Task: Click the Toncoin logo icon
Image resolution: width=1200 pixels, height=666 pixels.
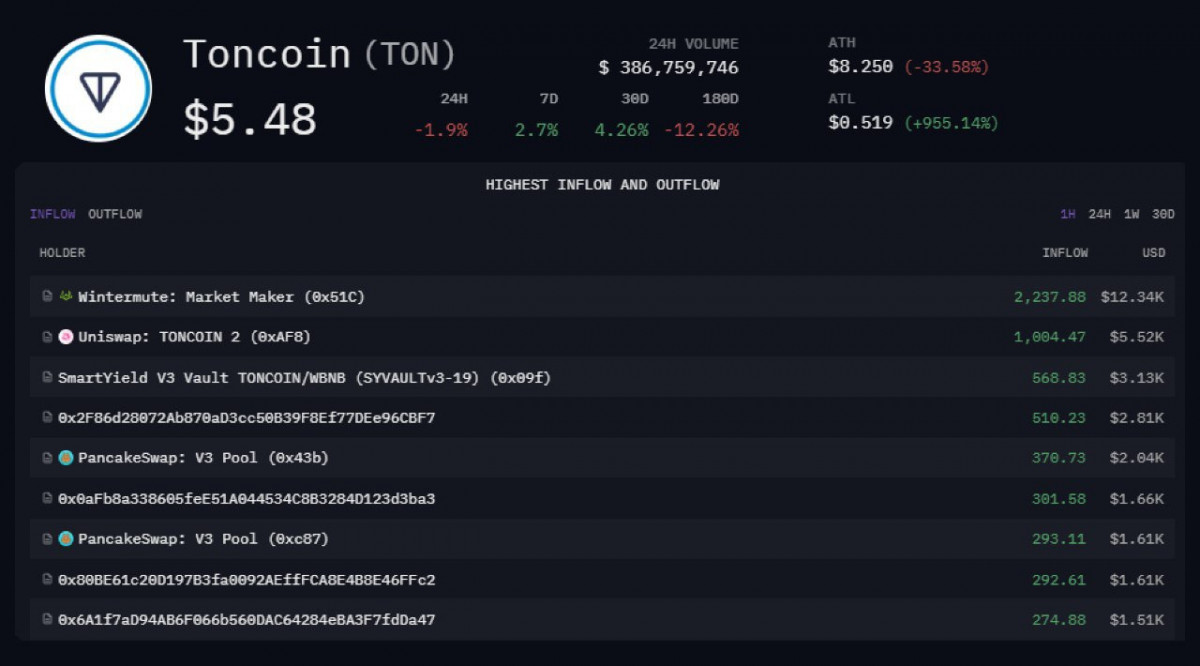Action: click(x=98, y=88)
